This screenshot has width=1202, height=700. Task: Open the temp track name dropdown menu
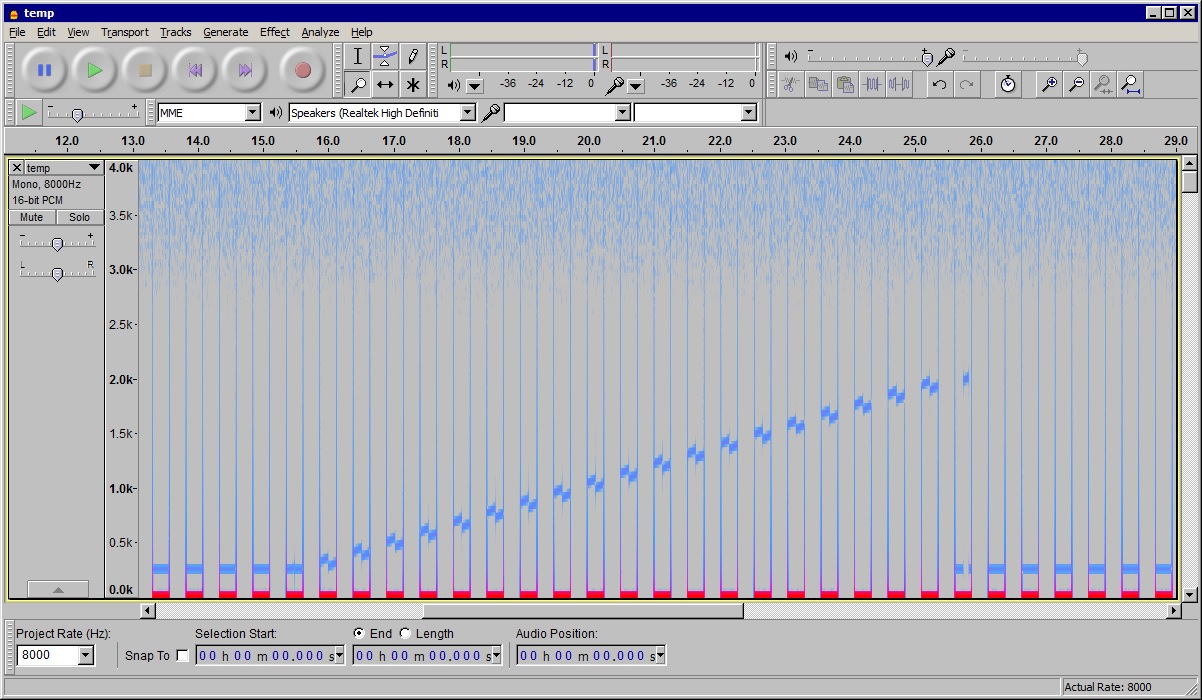[65, 168]
